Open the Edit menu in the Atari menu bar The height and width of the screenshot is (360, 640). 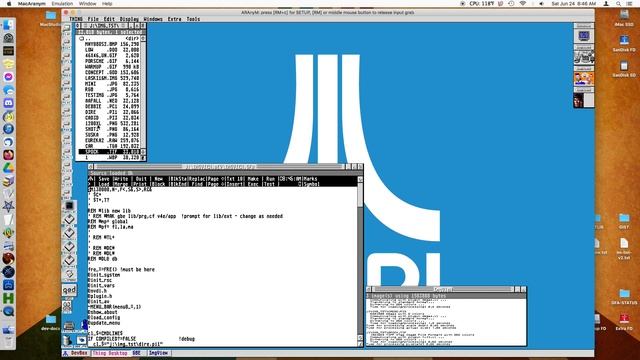pos(109,19)
